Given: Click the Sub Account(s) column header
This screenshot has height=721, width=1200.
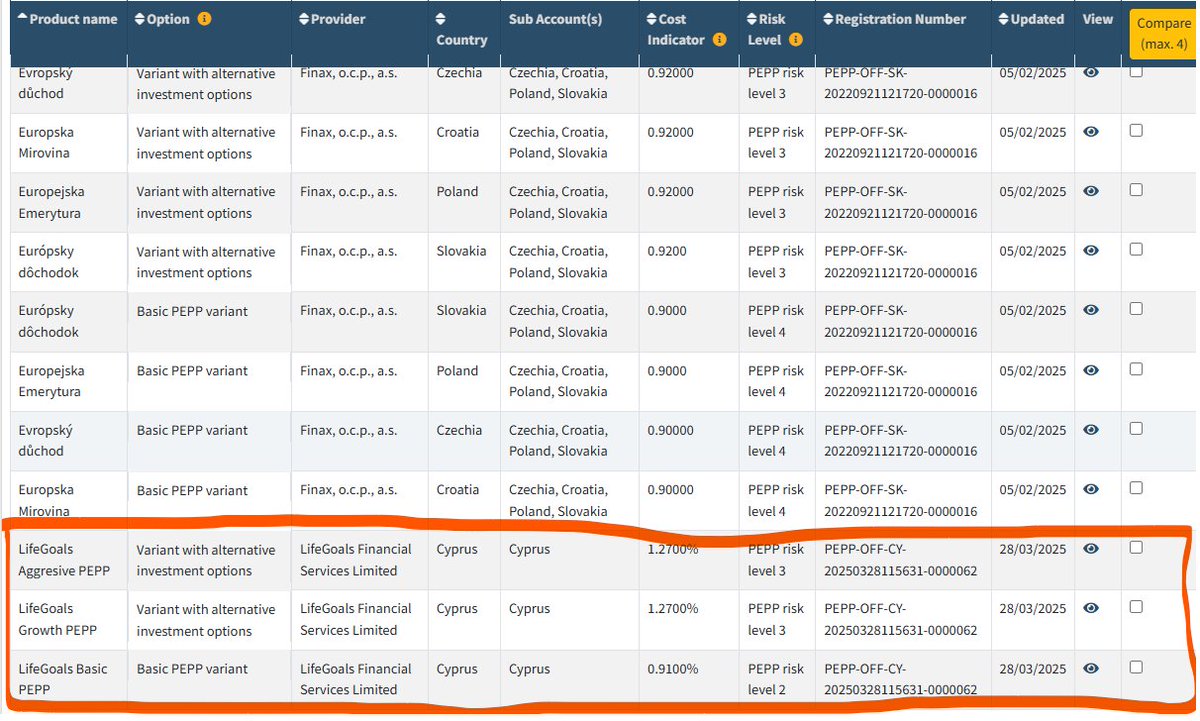Looking at the screenshot, I should pos(555,19).
